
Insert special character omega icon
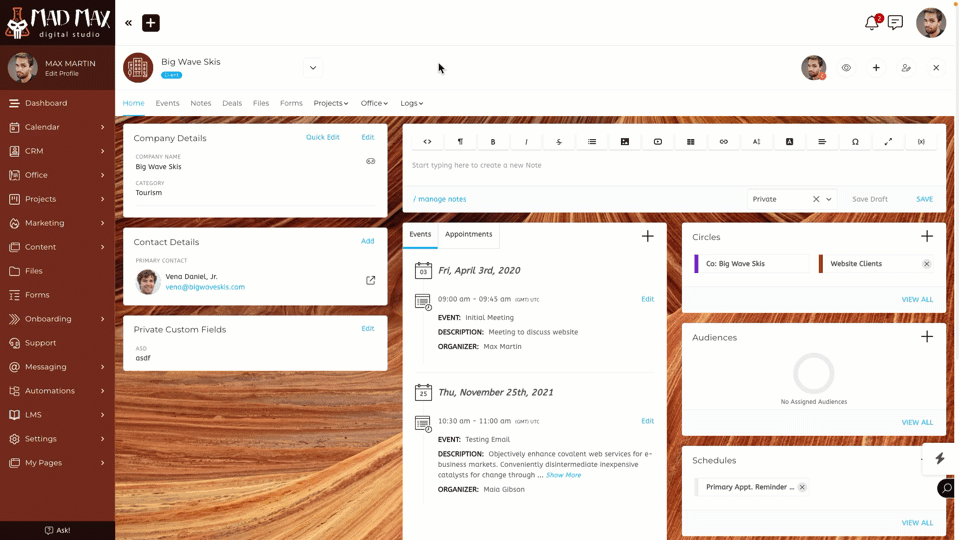click(x=855, y=141)
